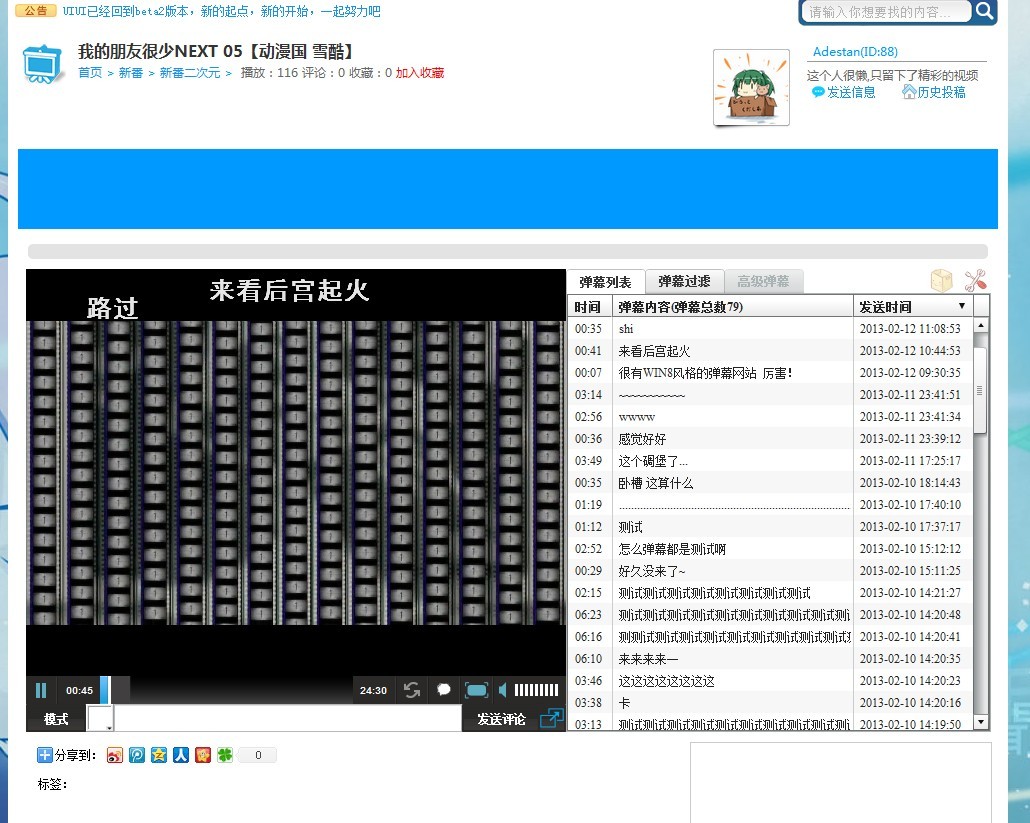Sort by 弹幕内容 column header
Screen dimensions: 1030x823
pyautogui.click(x=732, y=307)
